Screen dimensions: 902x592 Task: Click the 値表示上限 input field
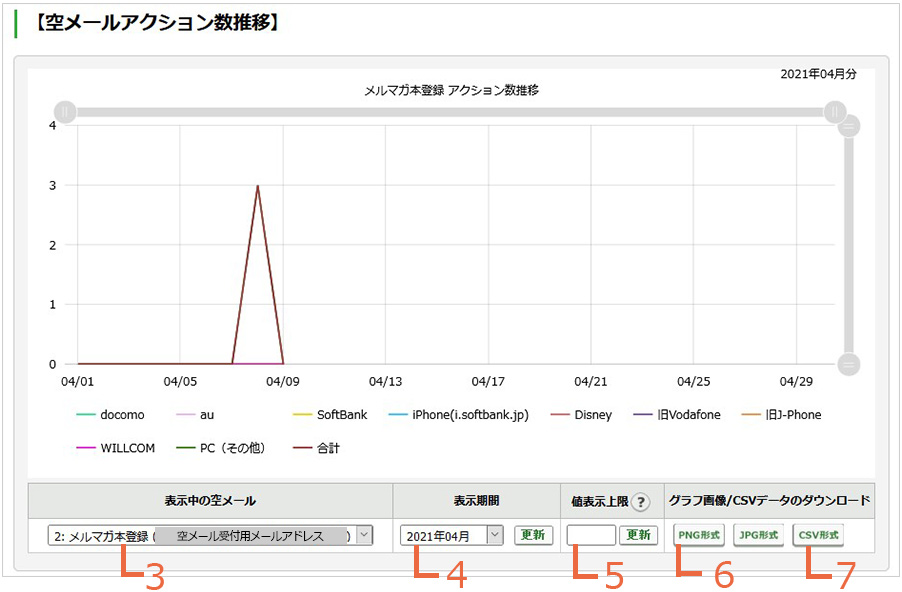591,535
